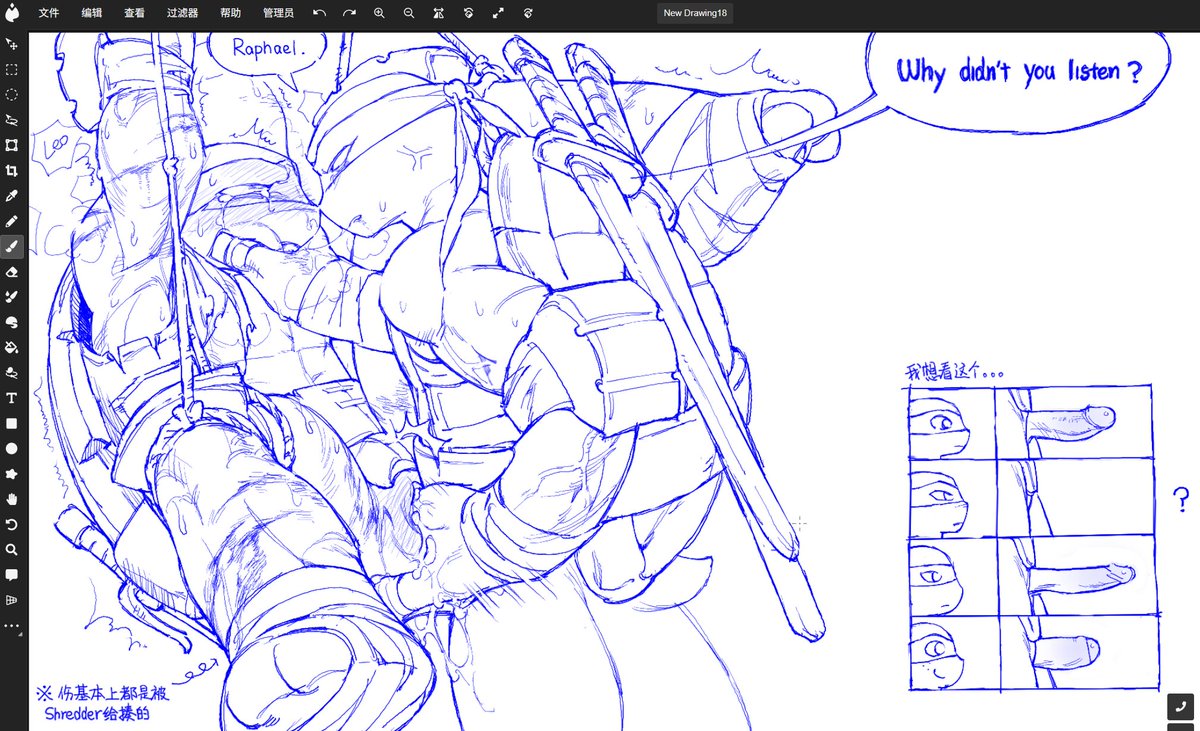Screen dimensions: 1200x731
Task: Grab the Hand pan tool
Action: (x=13, y=499)
